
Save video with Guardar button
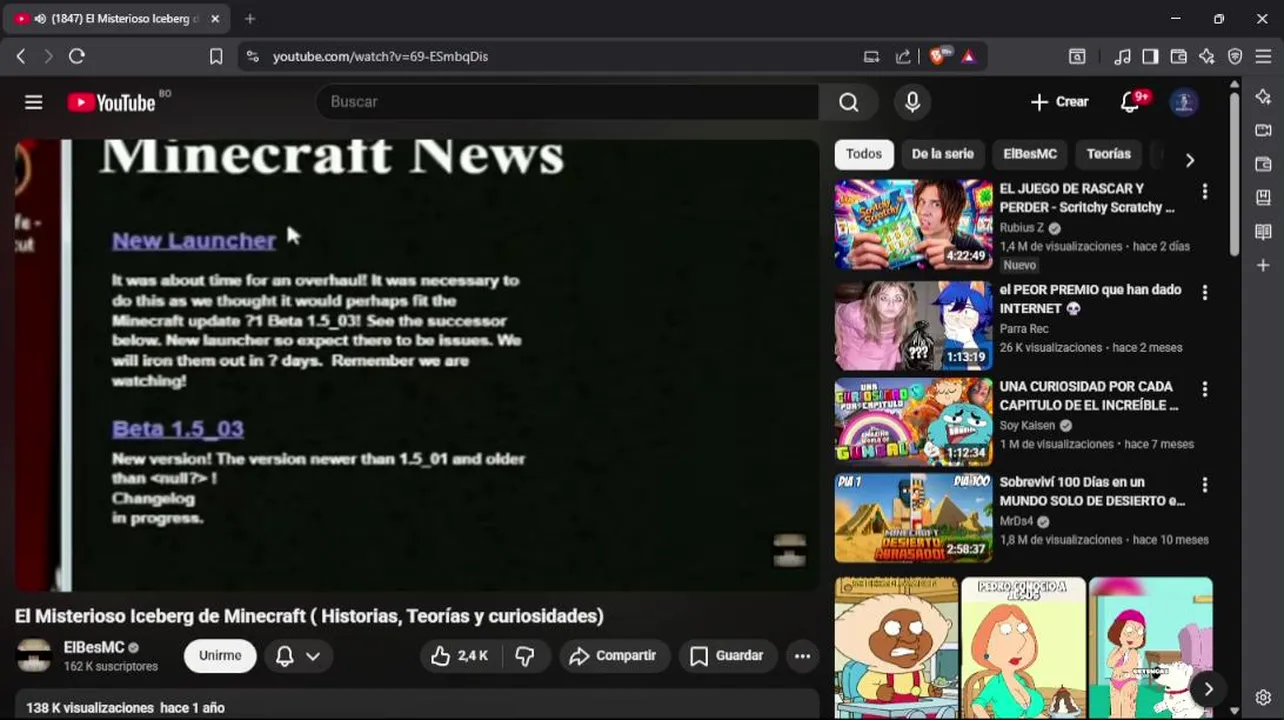coord(727,656)
